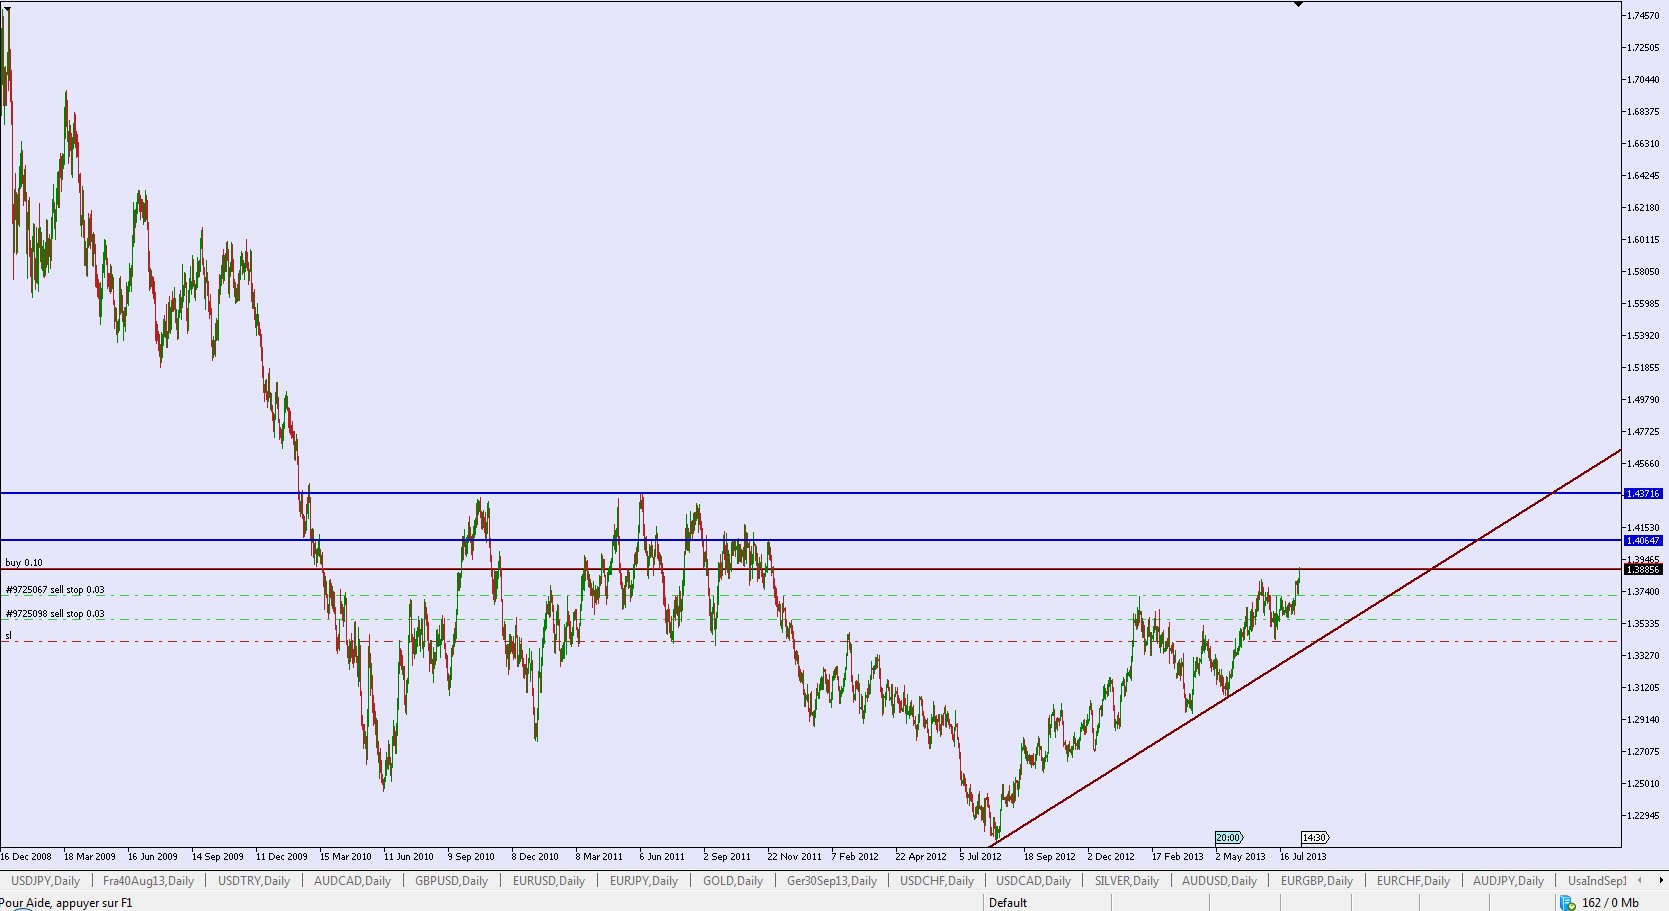Switch to the SILVER,Daily chart tab
The height and width of the screenshot is (911, 1669).
1126,881
